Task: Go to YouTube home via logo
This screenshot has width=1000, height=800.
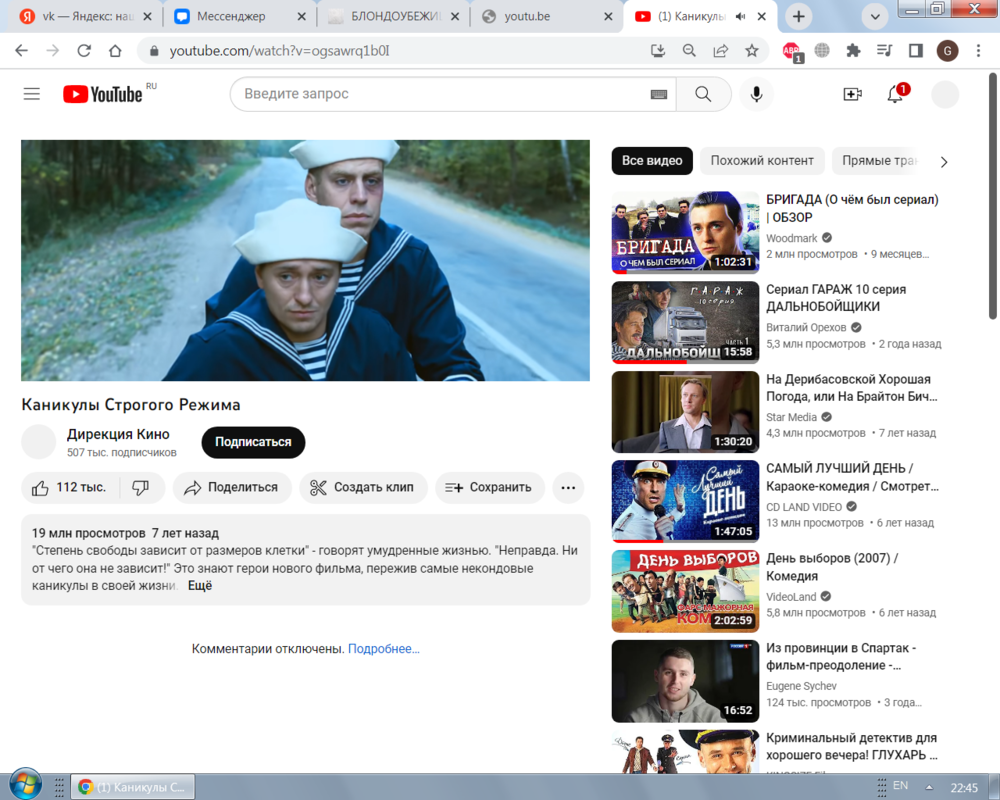Action: click(x=103, y=94)
